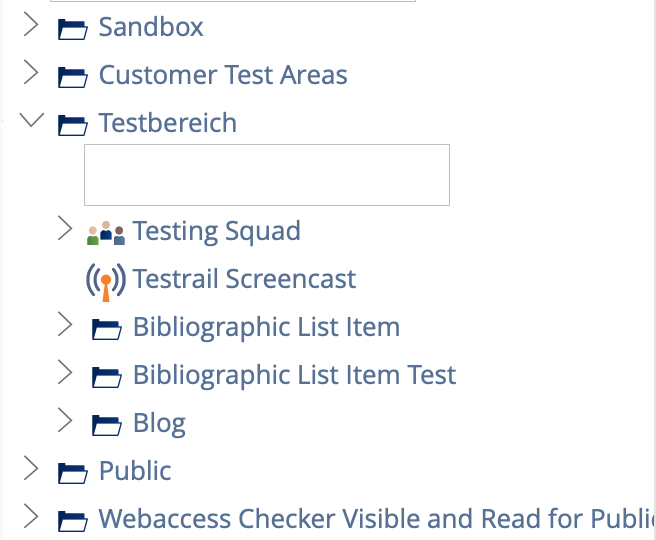Click the Testing Squad group icon
656x540 pixels.
106,233
